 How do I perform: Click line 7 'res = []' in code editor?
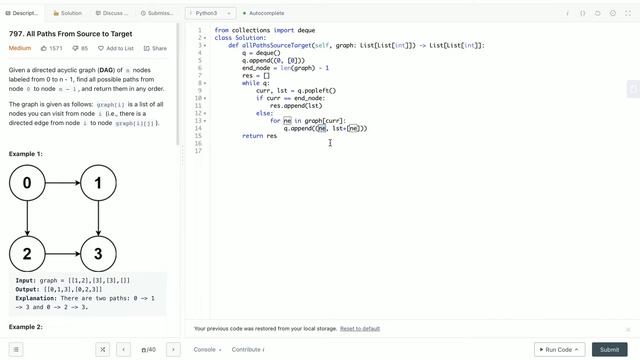coord(256,76)
